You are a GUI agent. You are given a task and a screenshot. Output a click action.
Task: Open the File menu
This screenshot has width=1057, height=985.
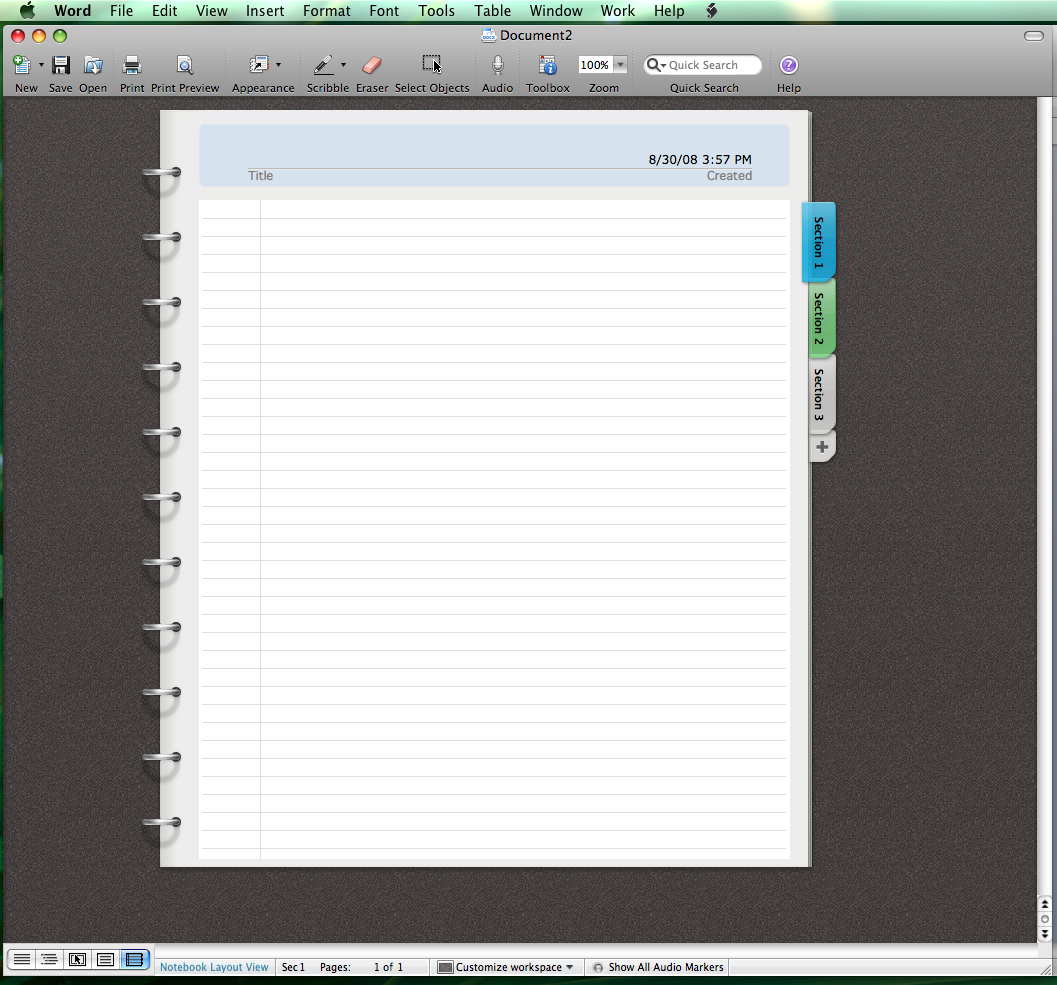click(121, 11)
